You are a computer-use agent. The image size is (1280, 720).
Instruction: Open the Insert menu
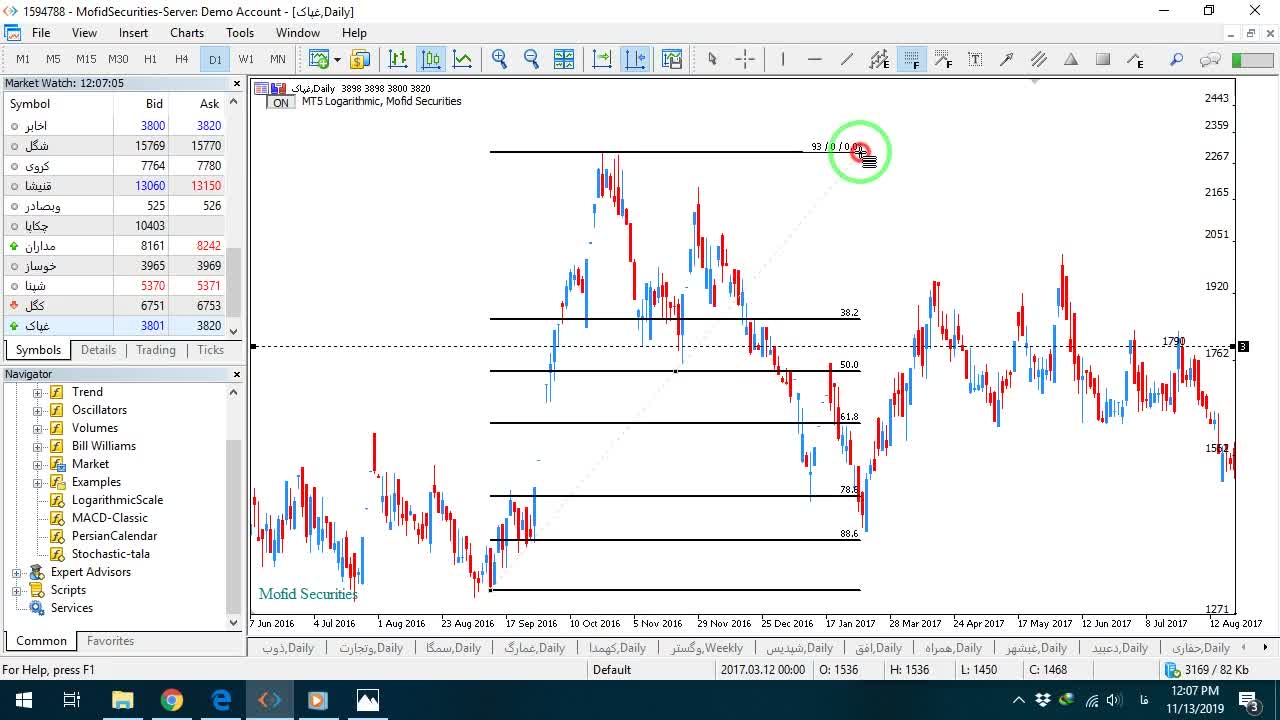pos(133,33)
